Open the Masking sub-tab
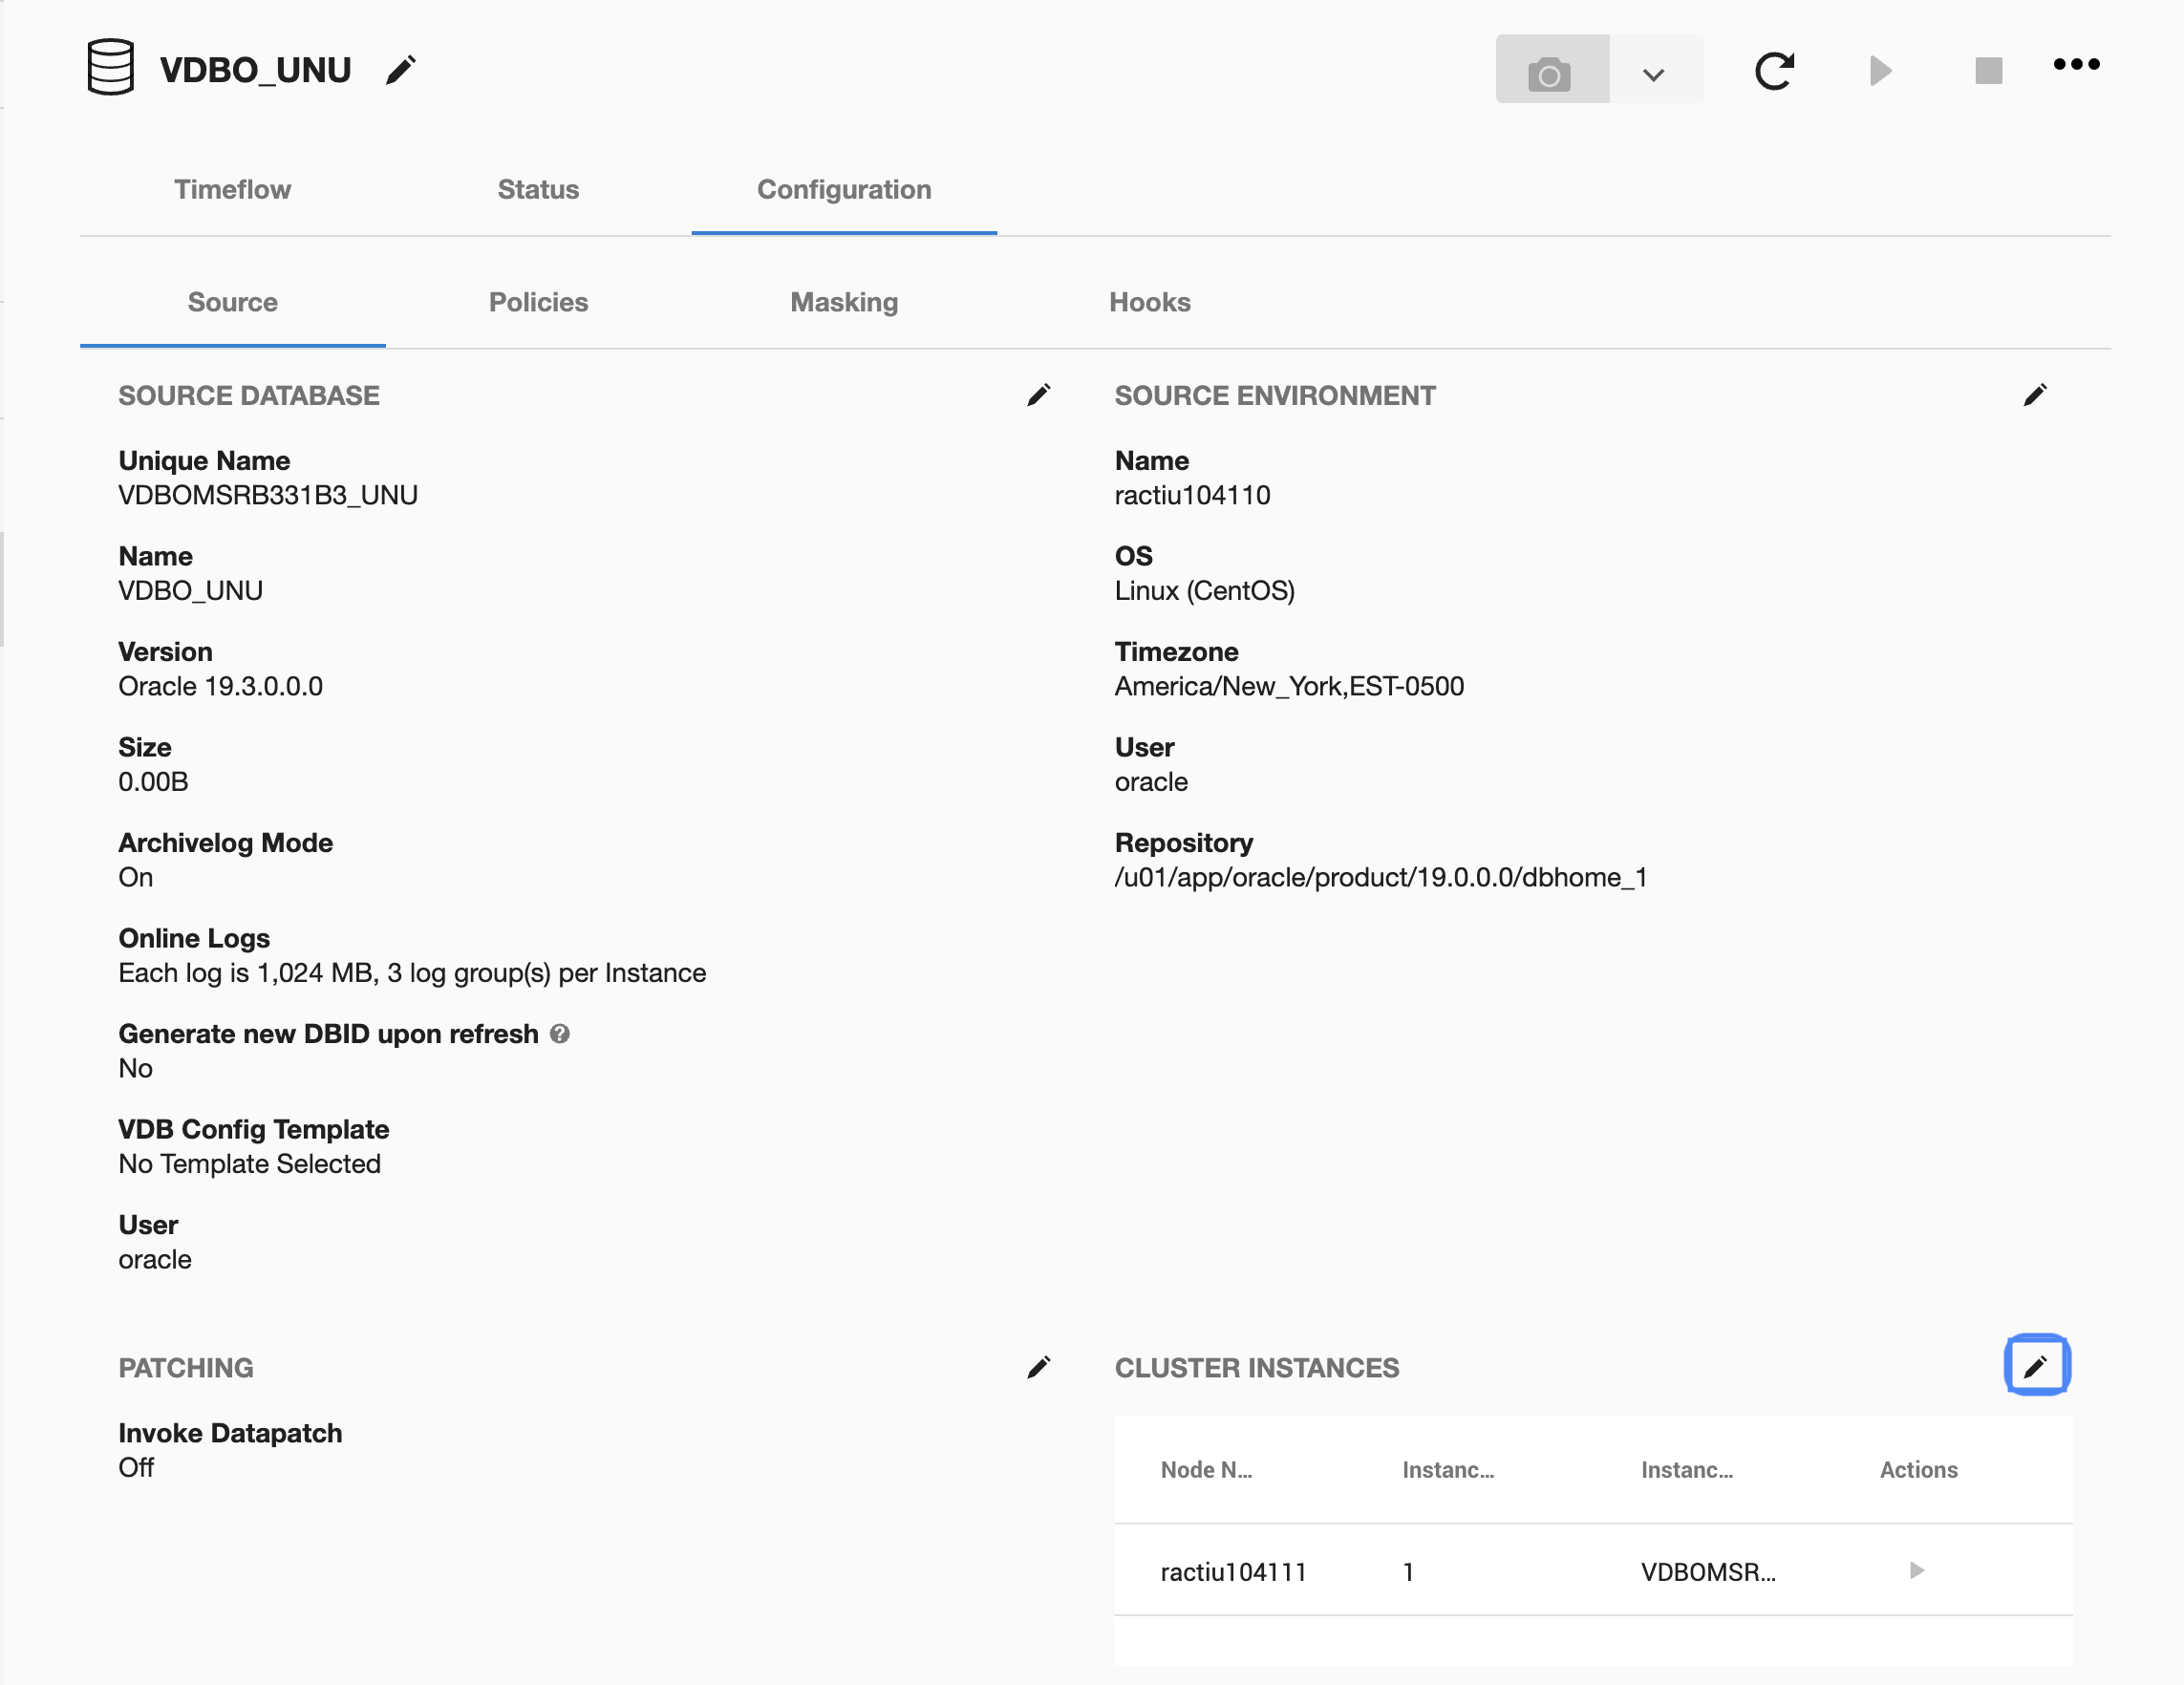 [x=843, y=302]
